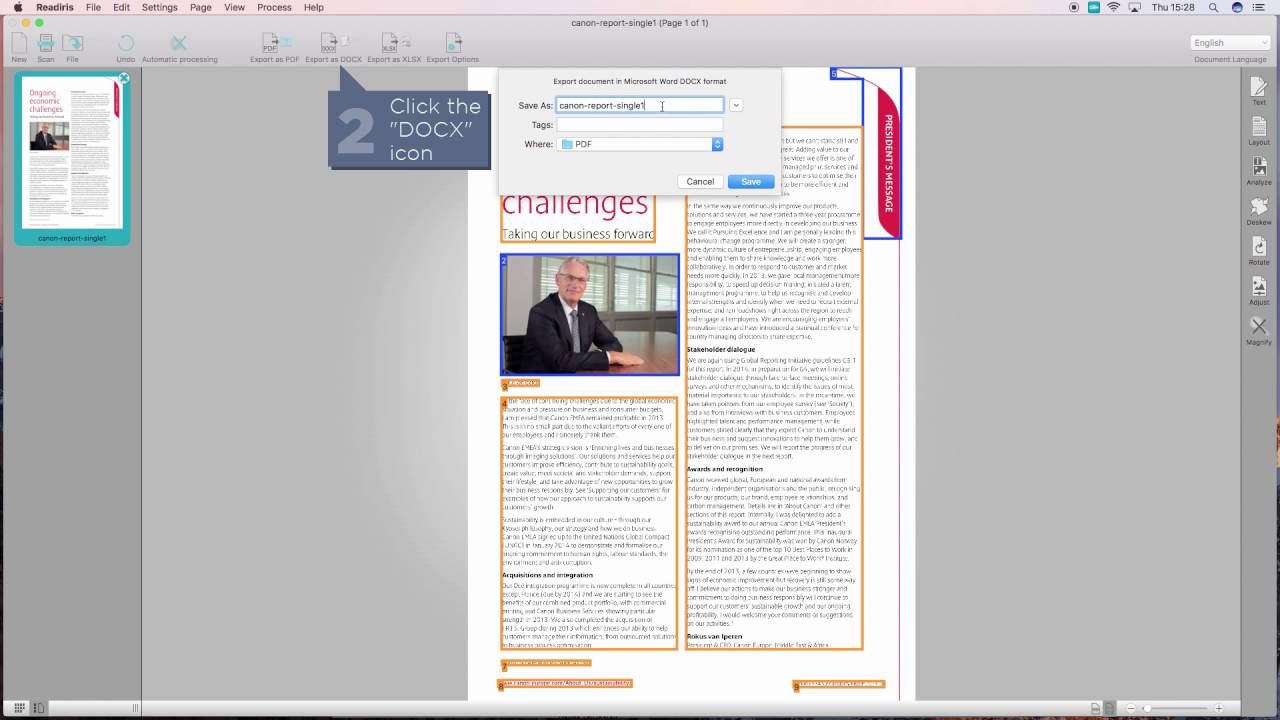The image size is (1280, 720).
Task: Open the Process menu
Action: 274,7
